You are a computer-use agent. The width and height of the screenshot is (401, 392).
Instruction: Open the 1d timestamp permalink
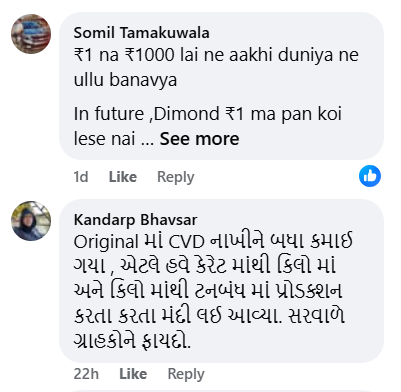coord(81,177)
